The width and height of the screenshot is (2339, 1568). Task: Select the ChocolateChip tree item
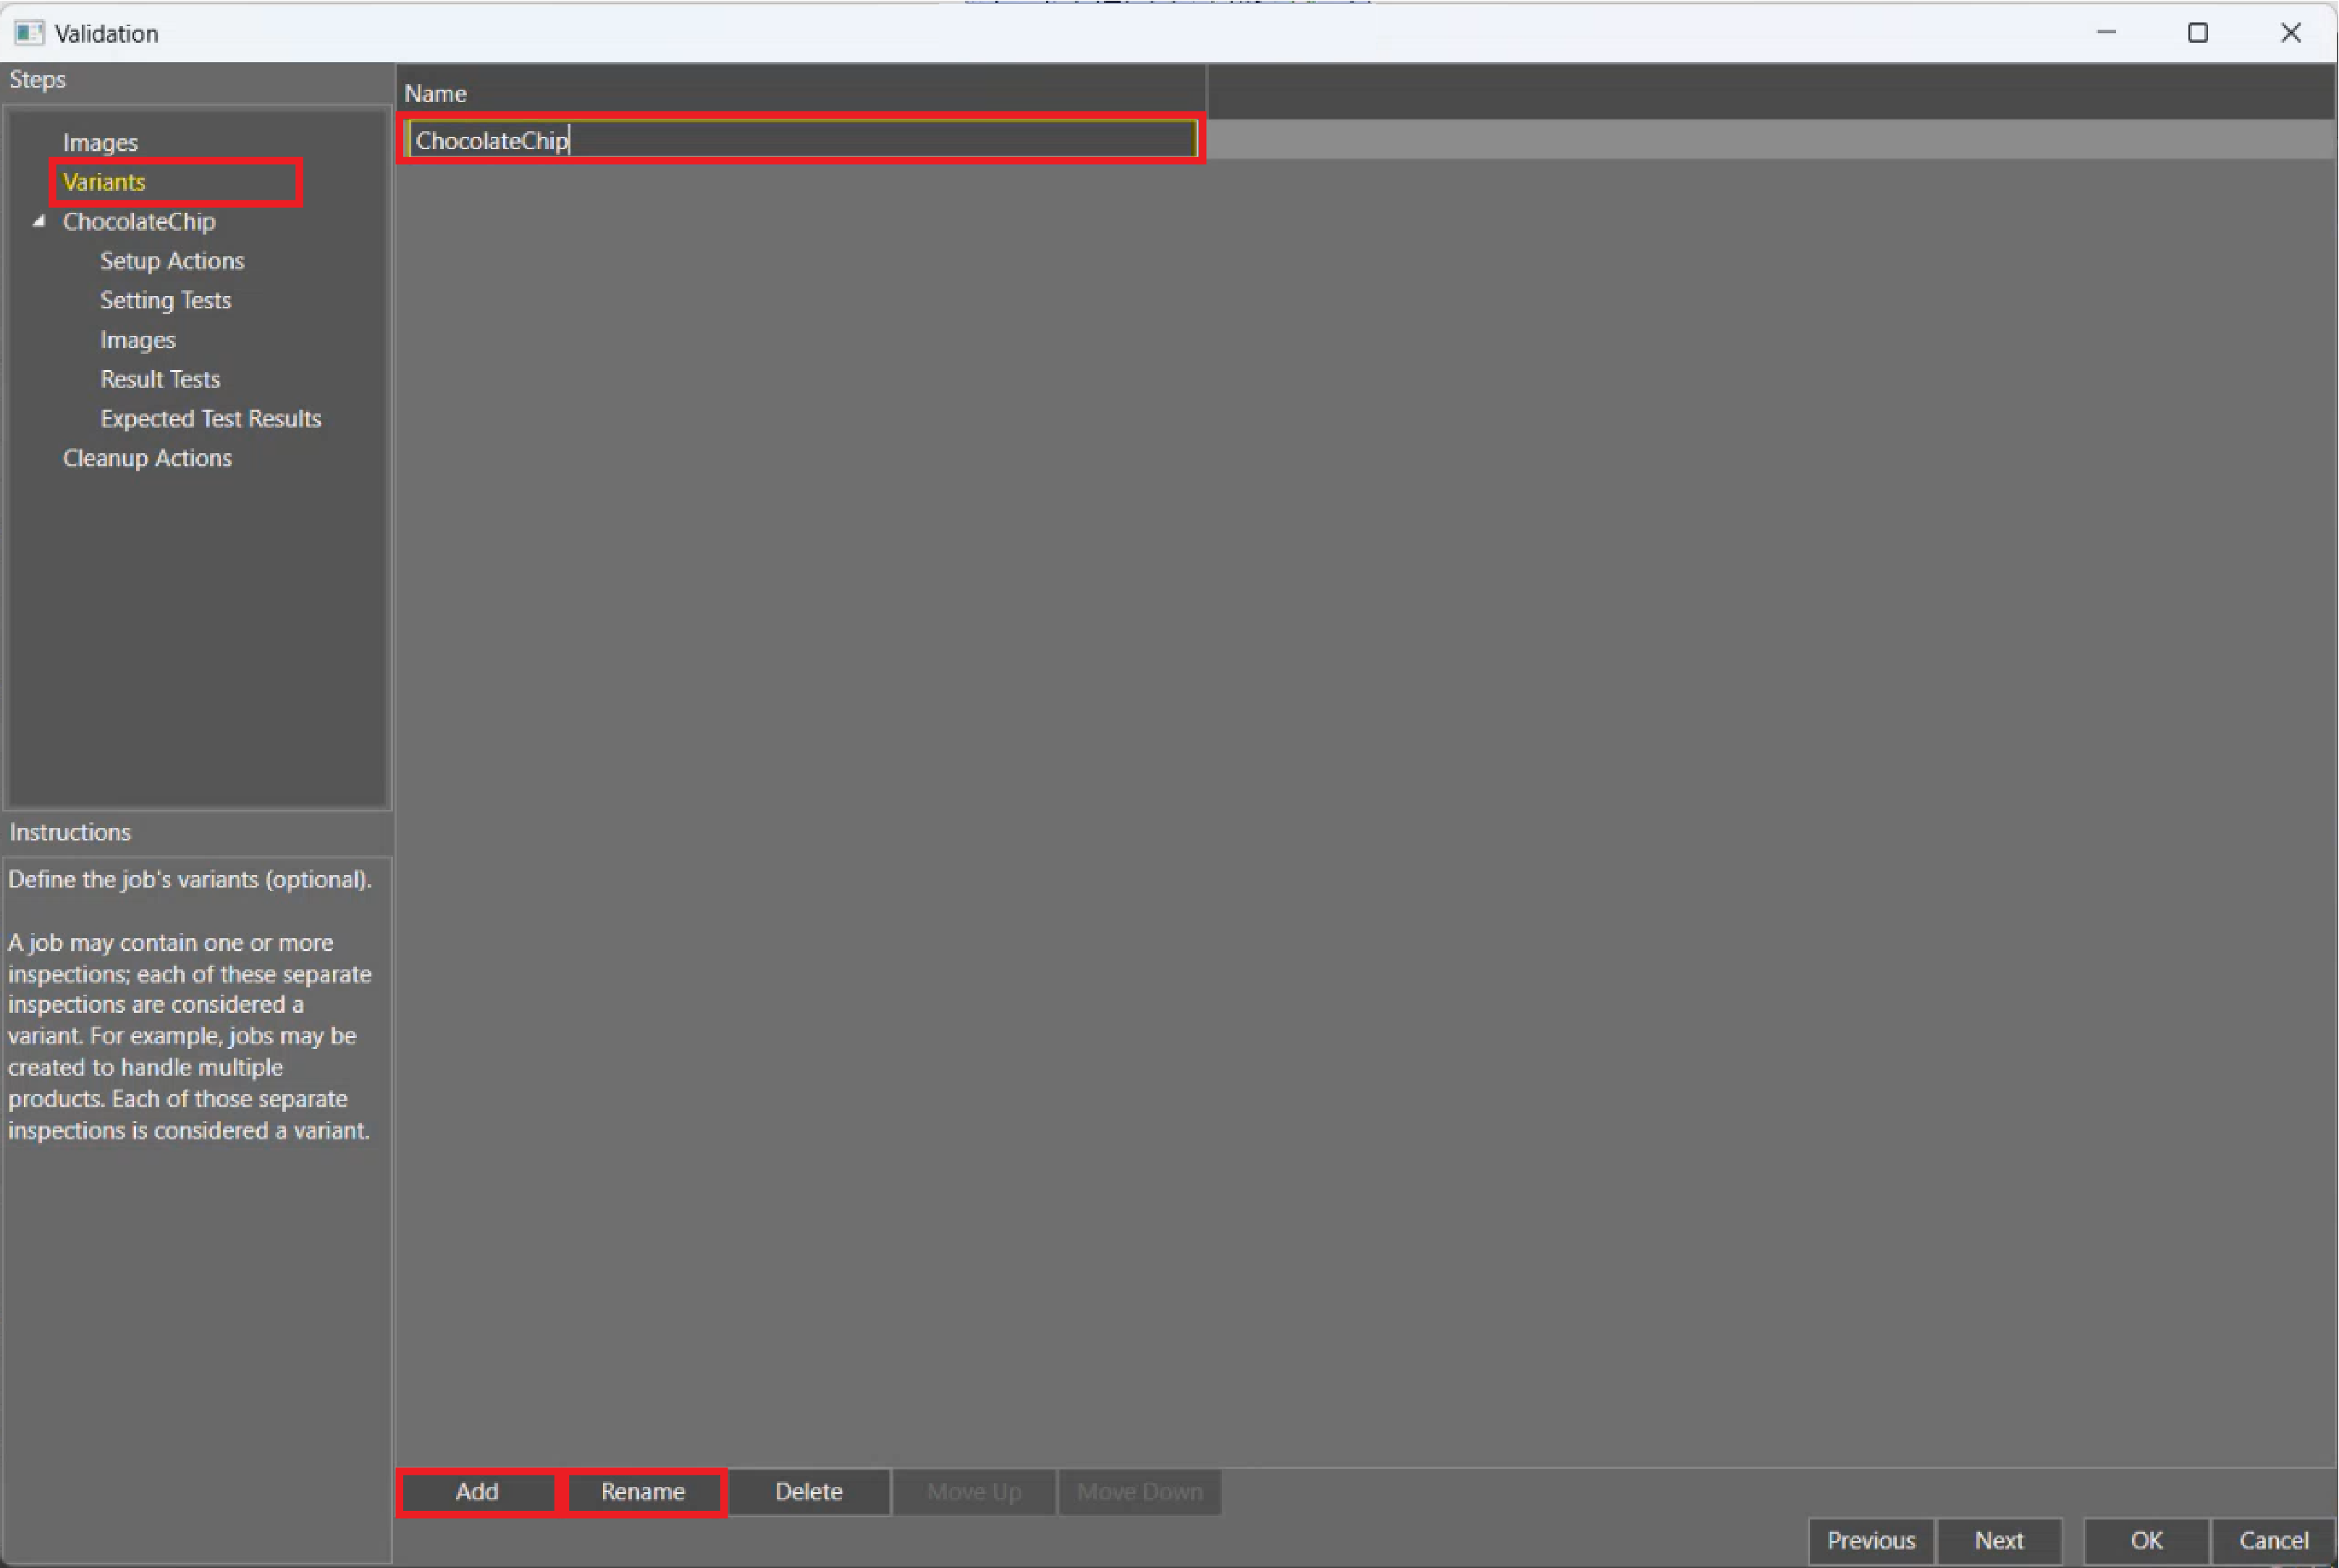(139, 221)
